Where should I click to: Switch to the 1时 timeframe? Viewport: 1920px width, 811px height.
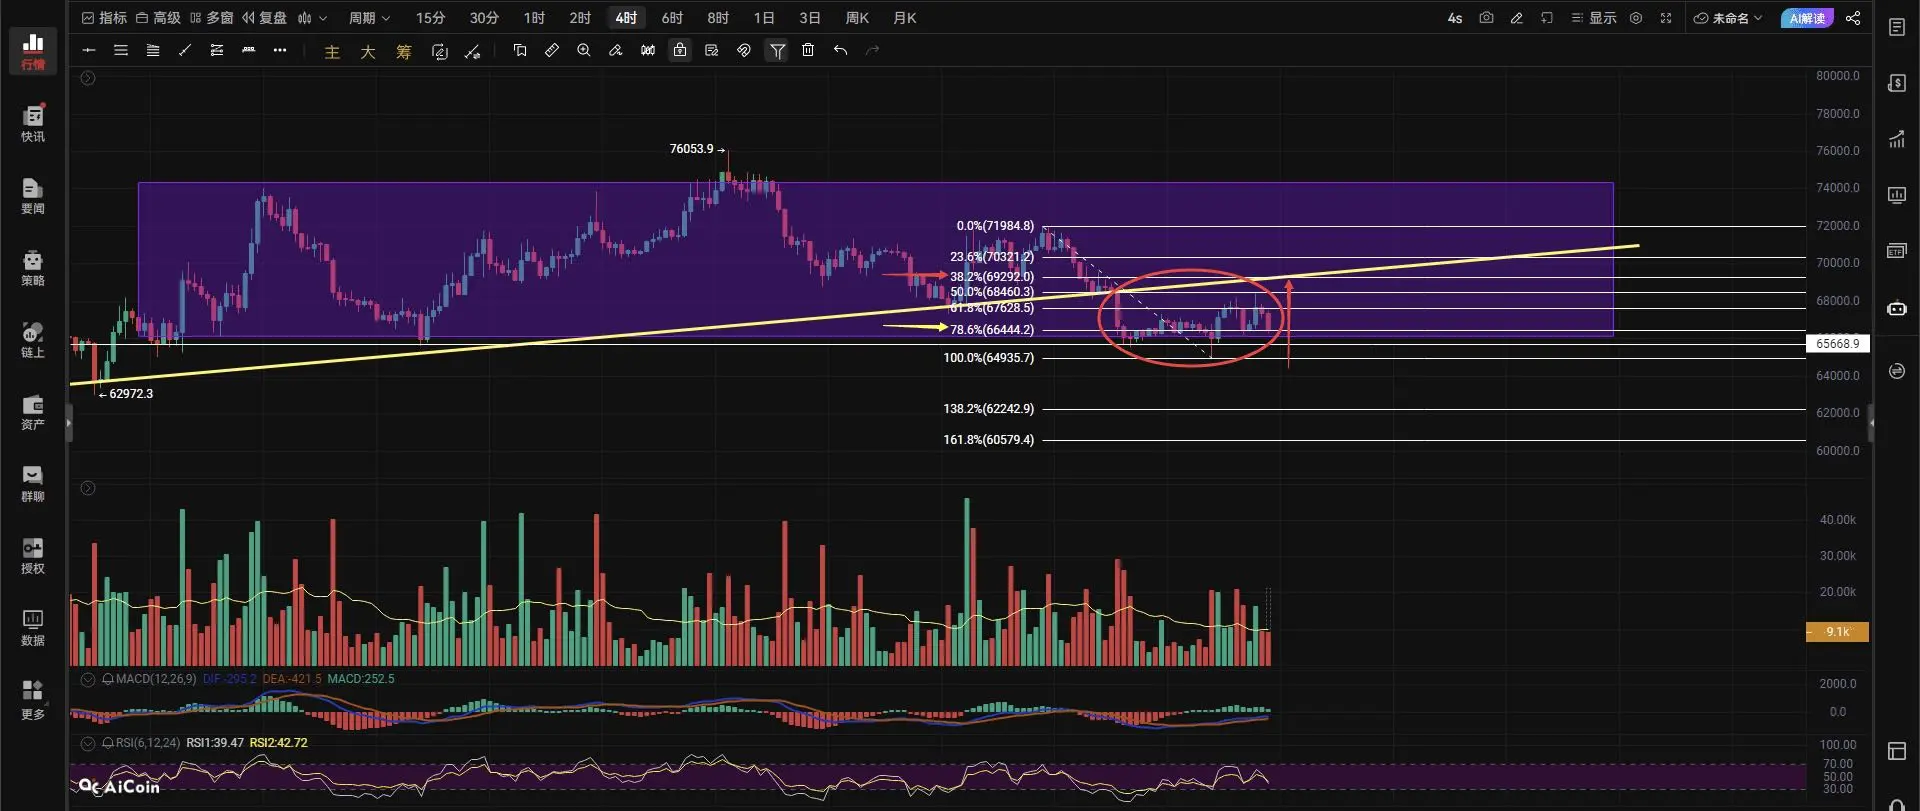pos(534,18)
